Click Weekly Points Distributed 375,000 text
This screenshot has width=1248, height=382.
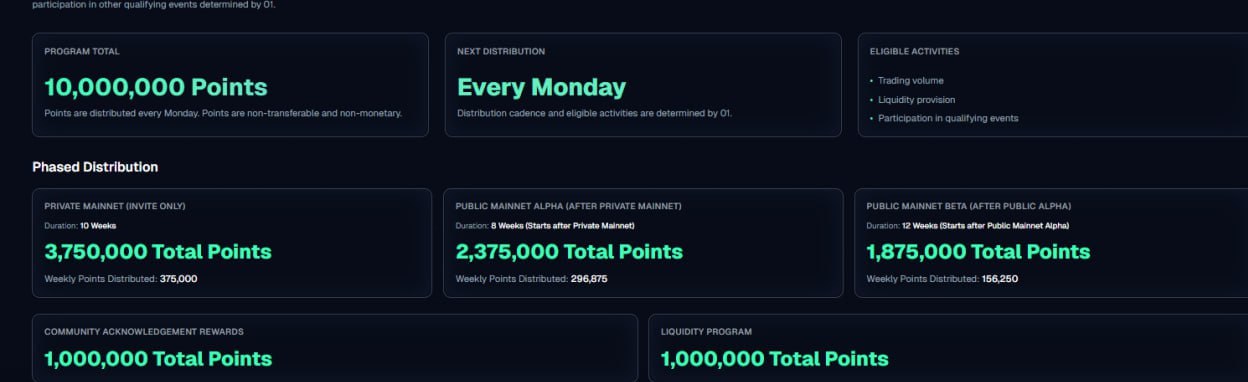(x=121, y=279)
